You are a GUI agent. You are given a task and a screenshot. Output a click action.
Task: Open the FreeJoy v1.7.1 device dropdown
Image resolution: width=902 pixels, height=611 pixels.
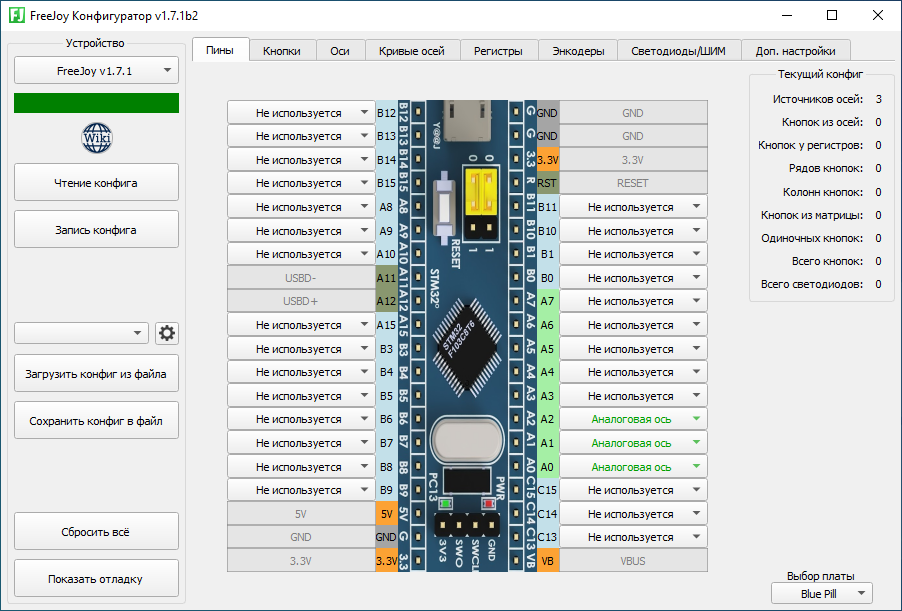pyautogui.click(x=96, y=71)
